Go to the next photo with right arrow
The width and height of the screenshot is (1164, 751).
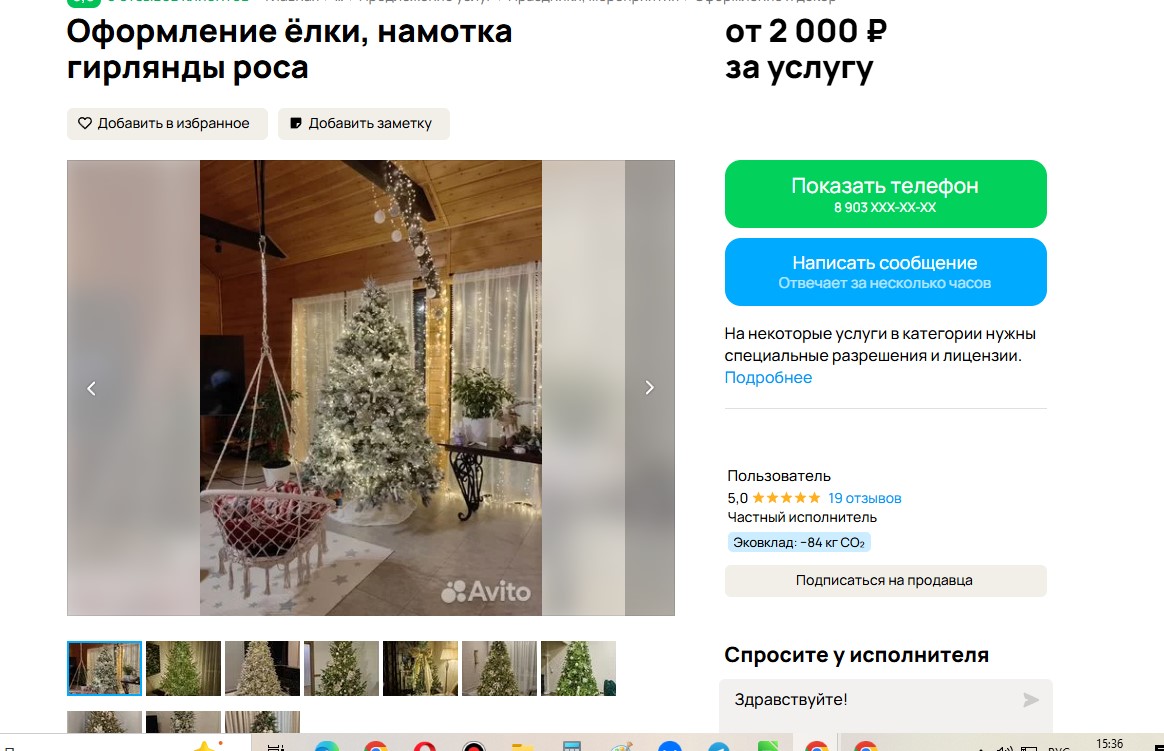[650, 387]
